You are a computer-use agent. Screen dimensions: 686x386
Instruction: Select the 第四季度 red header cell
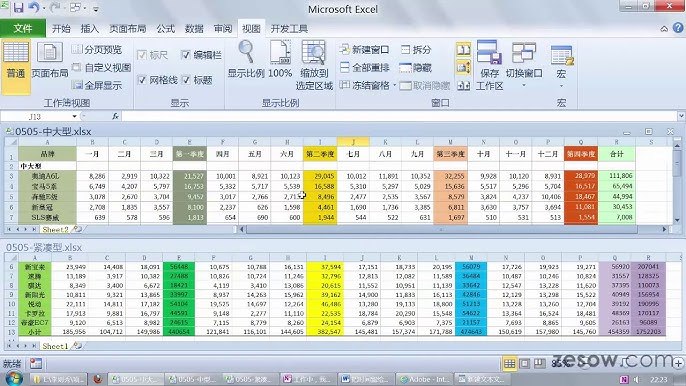[581, 154]
